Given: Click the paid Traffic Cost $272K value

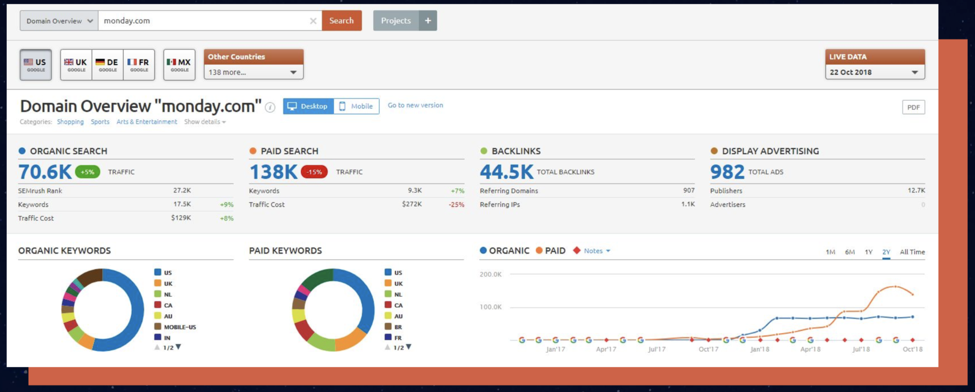Looking at the screenshot, I should click(x=412, y=204).
